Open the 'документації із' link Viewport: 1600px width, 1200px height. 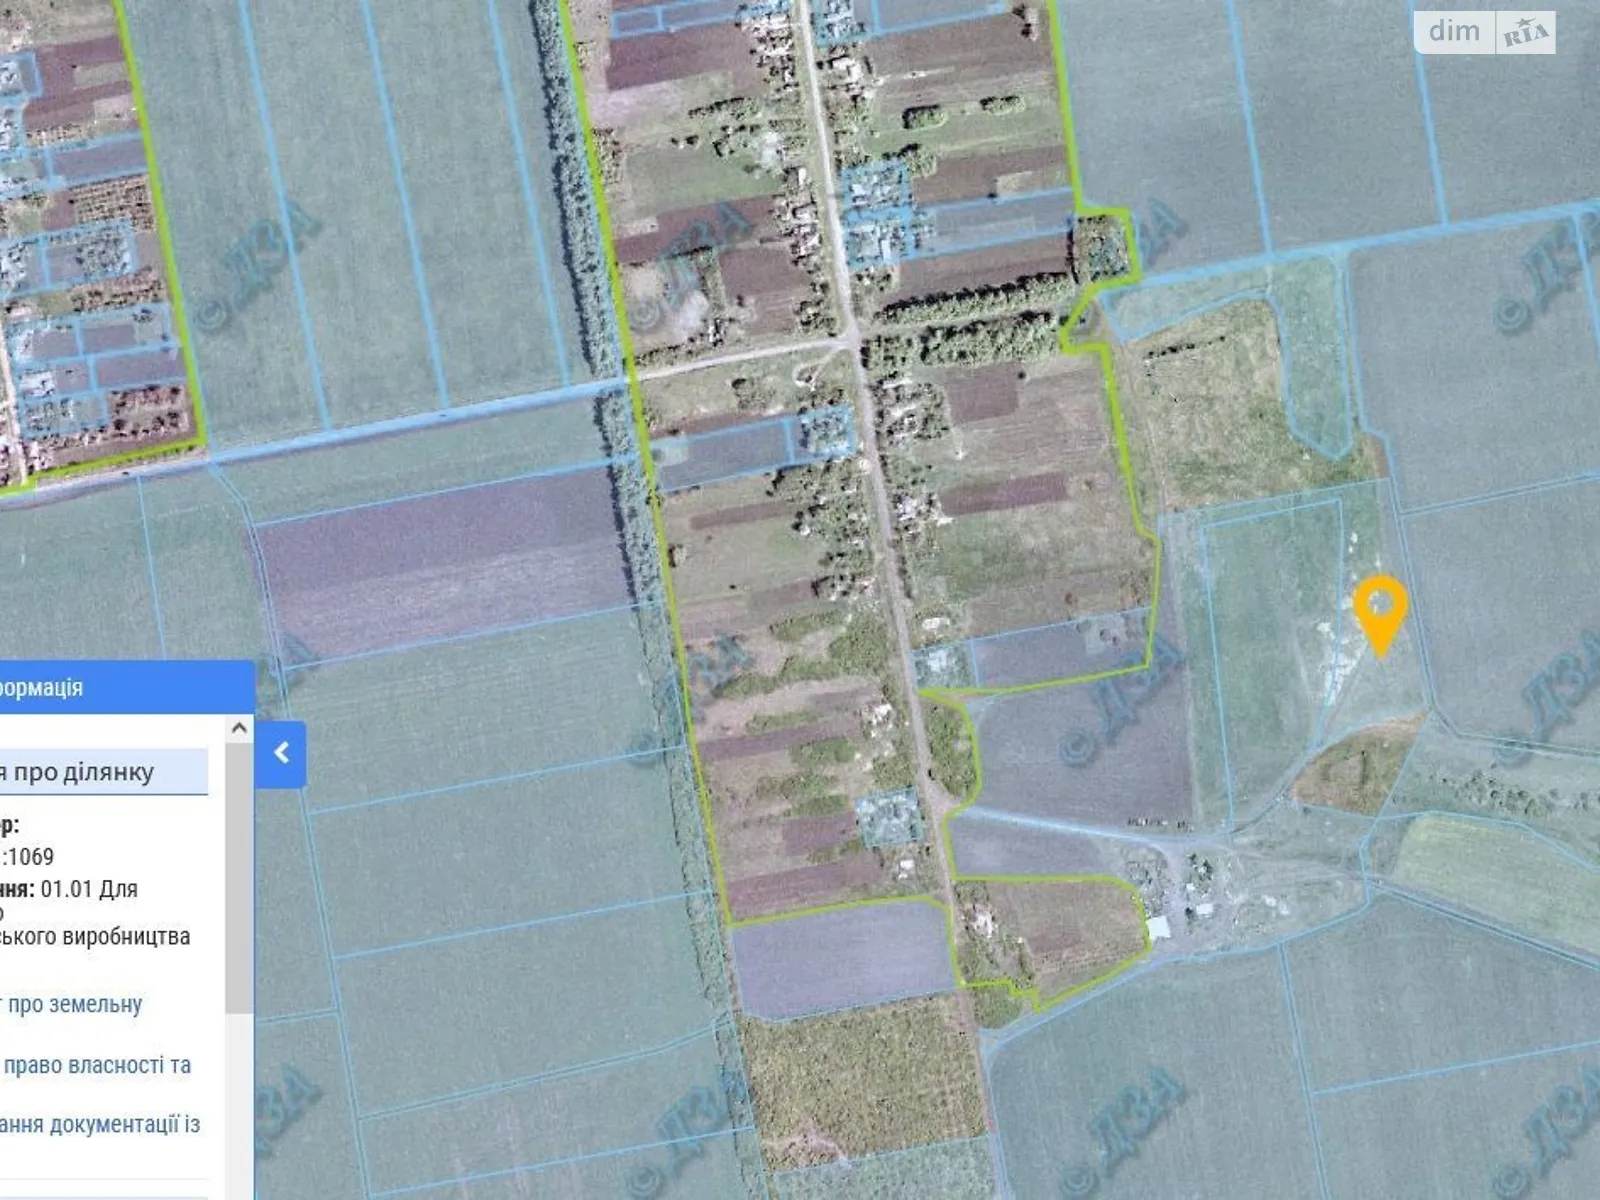tap(100, 1125)
